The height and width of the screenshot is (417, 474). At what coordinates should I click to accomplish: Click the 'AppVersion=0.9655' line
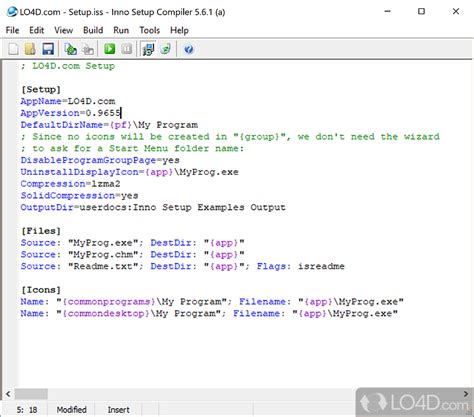(x=71, y=113)
